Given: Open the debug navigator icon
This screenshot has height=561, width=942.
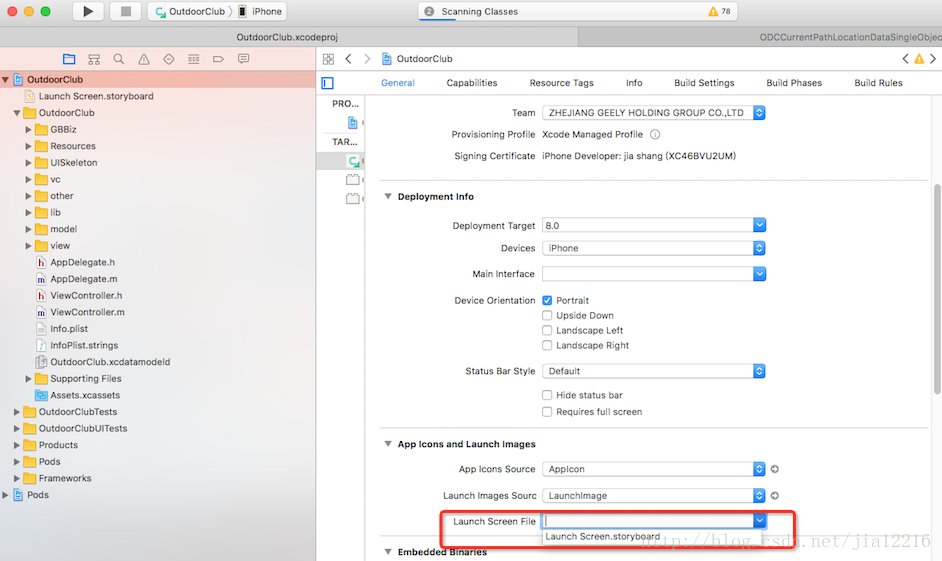Looking at the screenshot, I should tap(193, 59).
